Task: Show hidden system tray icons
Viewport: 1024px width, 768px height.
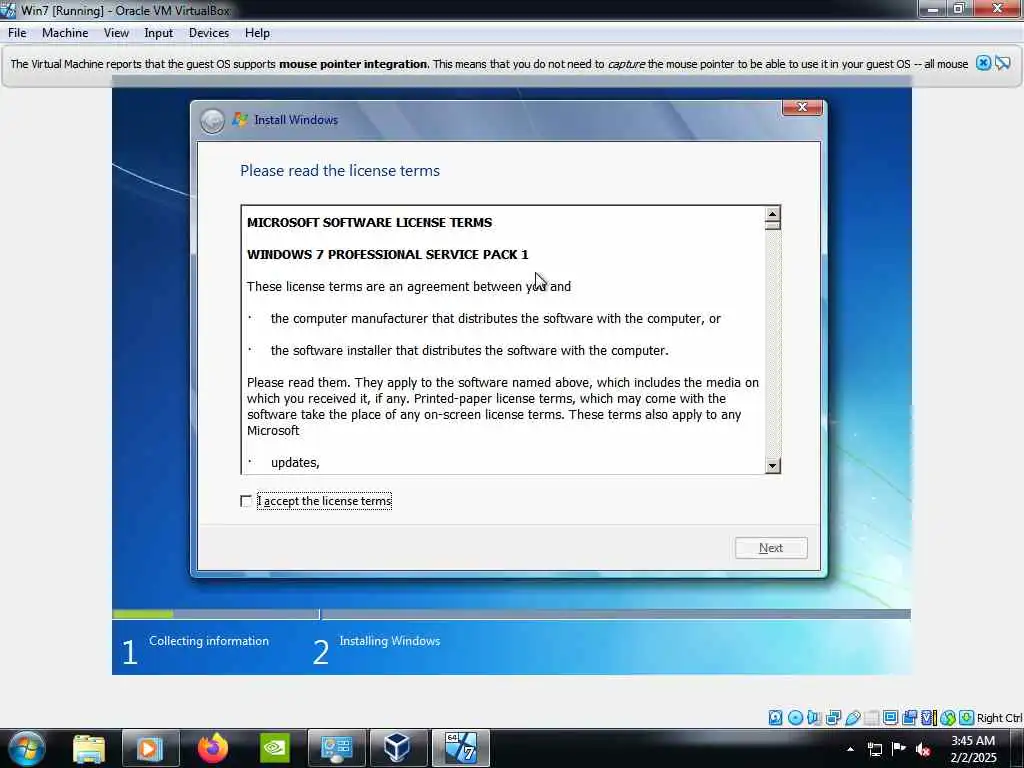Action: tap(850, 749)
